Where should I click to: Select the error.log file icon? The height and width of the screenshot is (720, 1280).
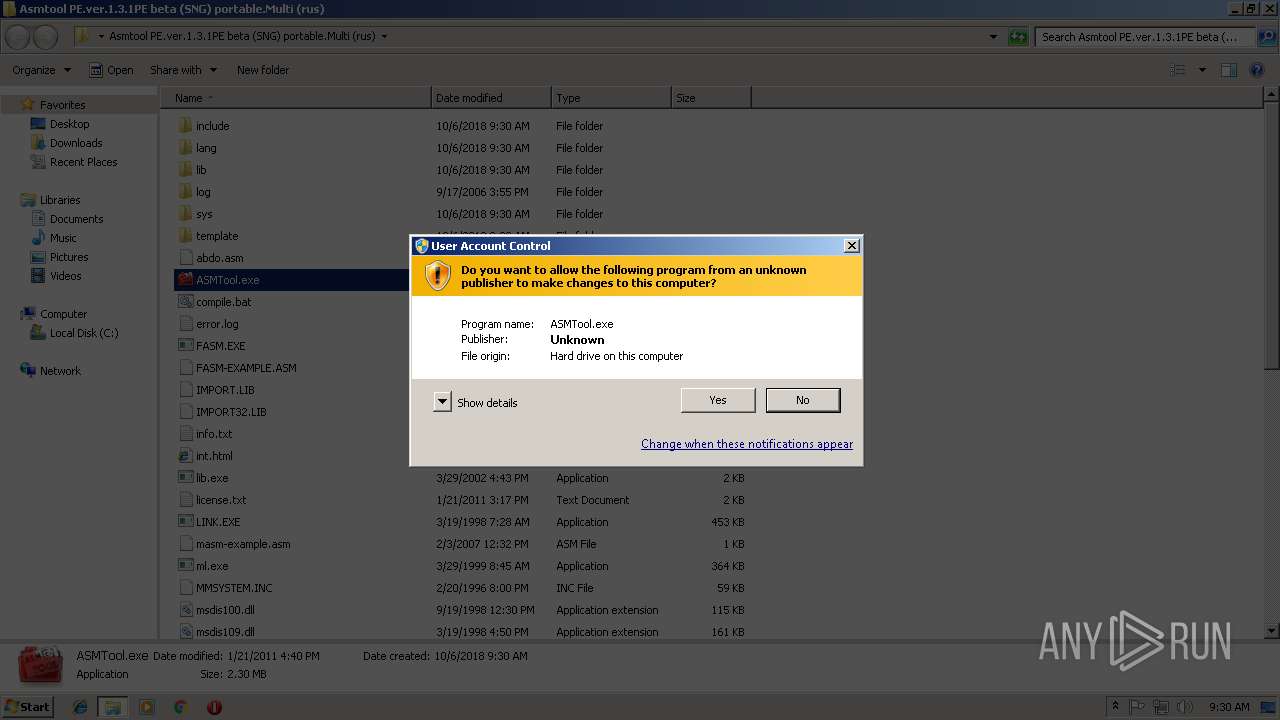point(185,324)
